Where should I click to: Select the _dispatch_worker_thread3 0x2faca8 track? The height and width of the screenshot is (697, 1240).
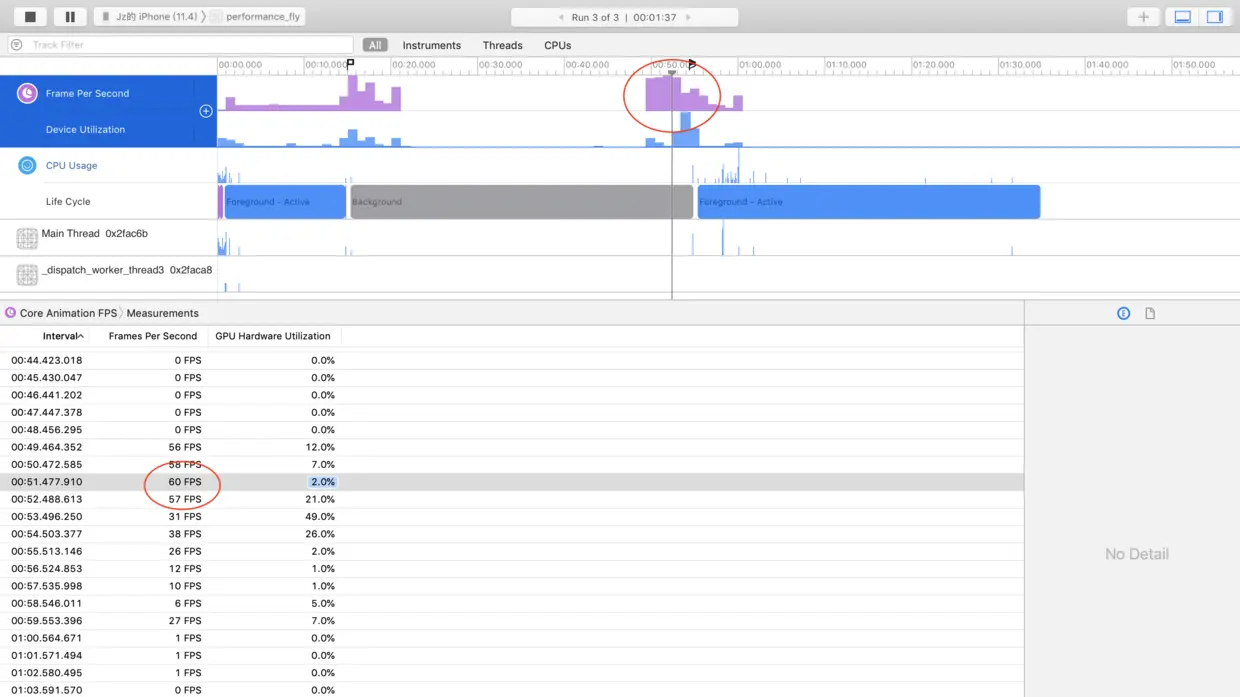[x=127, y=269]
